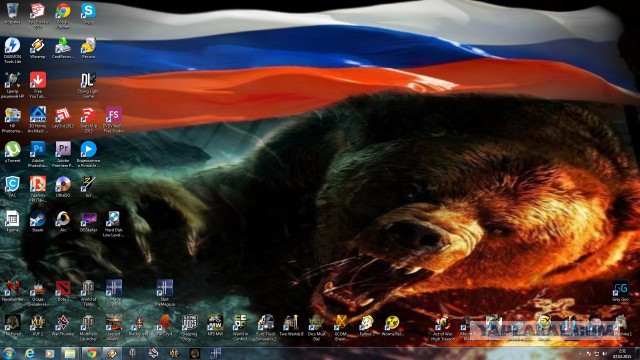Launch Google Chrome from desktop
This screenshot has height=360, width=640.
click(x=63, y=16)
